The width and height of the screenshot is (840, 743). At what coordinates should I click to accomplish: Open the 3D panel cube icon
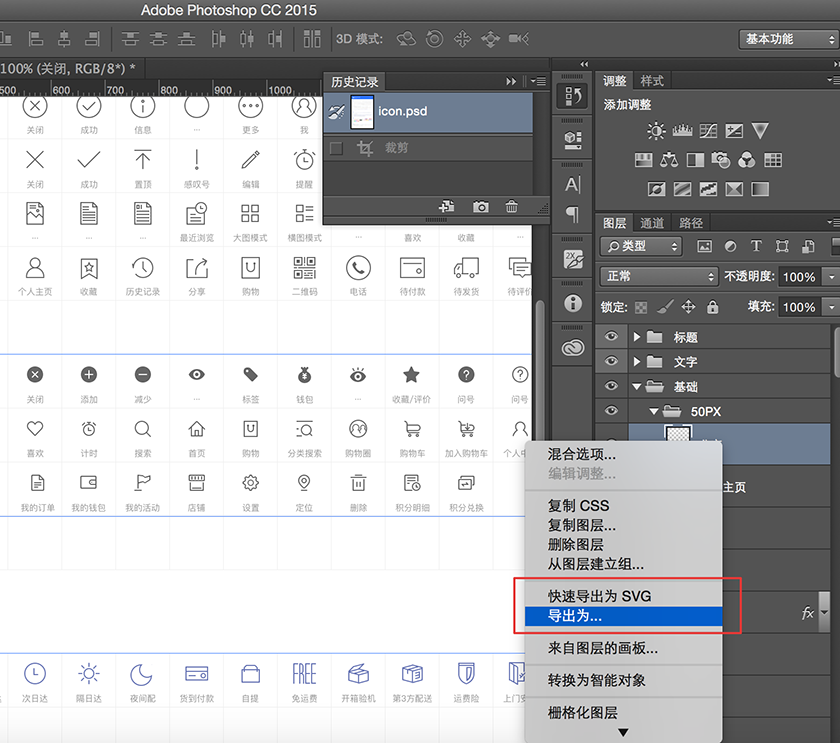(x=573, y=140)
